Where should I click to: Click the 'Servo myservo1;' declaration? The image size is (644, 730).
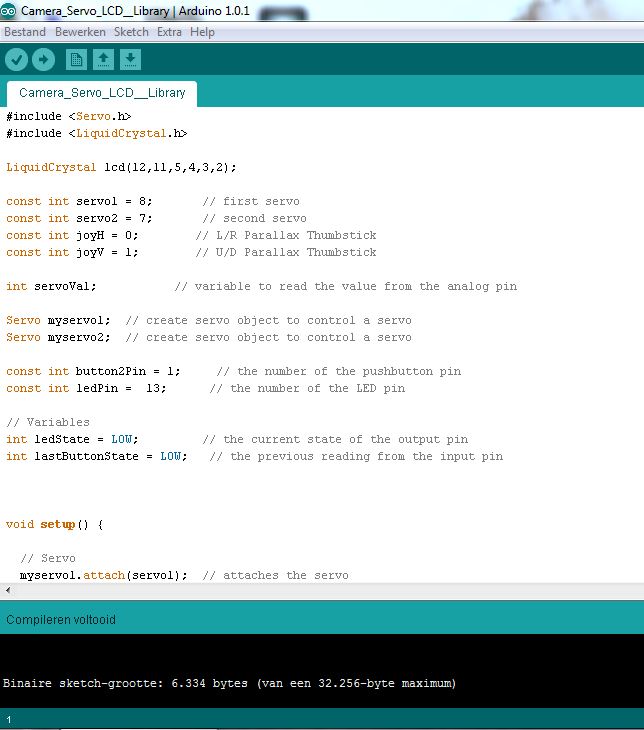coord(58,320)
